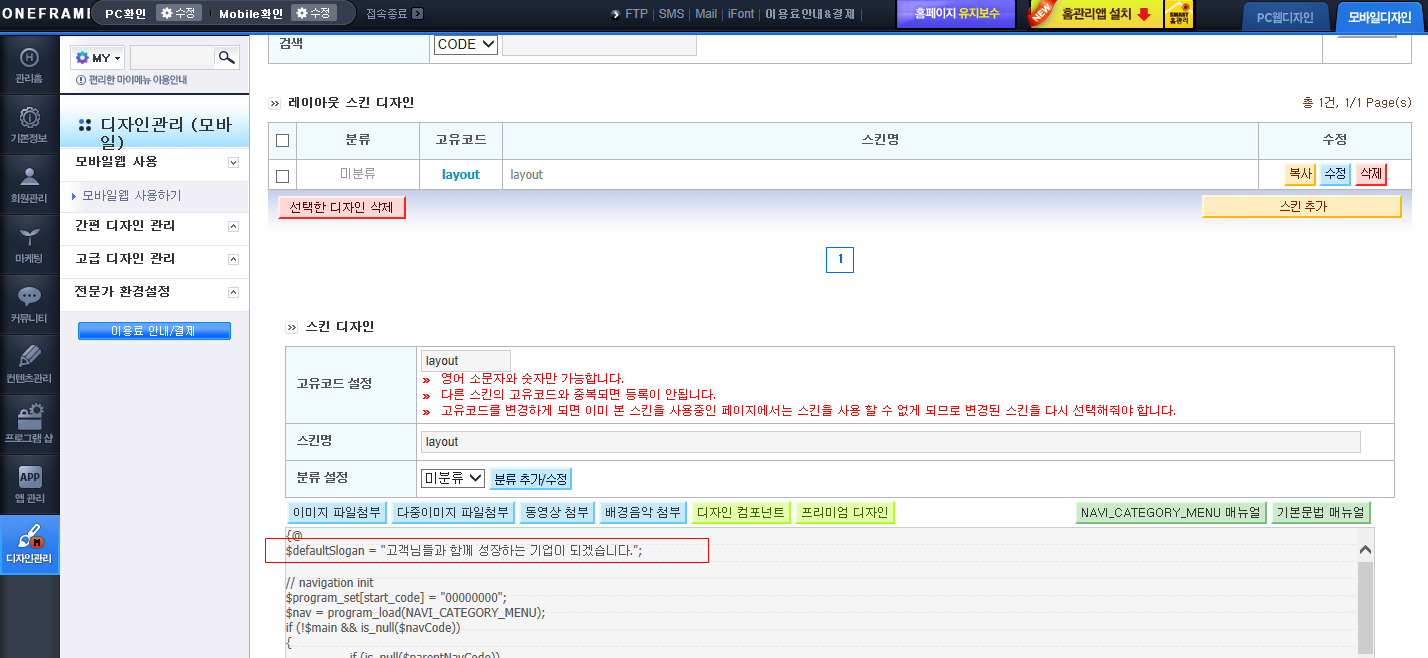The width and height of the screenshot is (1428, 658).
Task: Open the 미분류 category dropdown
Action: coord(452,479)
